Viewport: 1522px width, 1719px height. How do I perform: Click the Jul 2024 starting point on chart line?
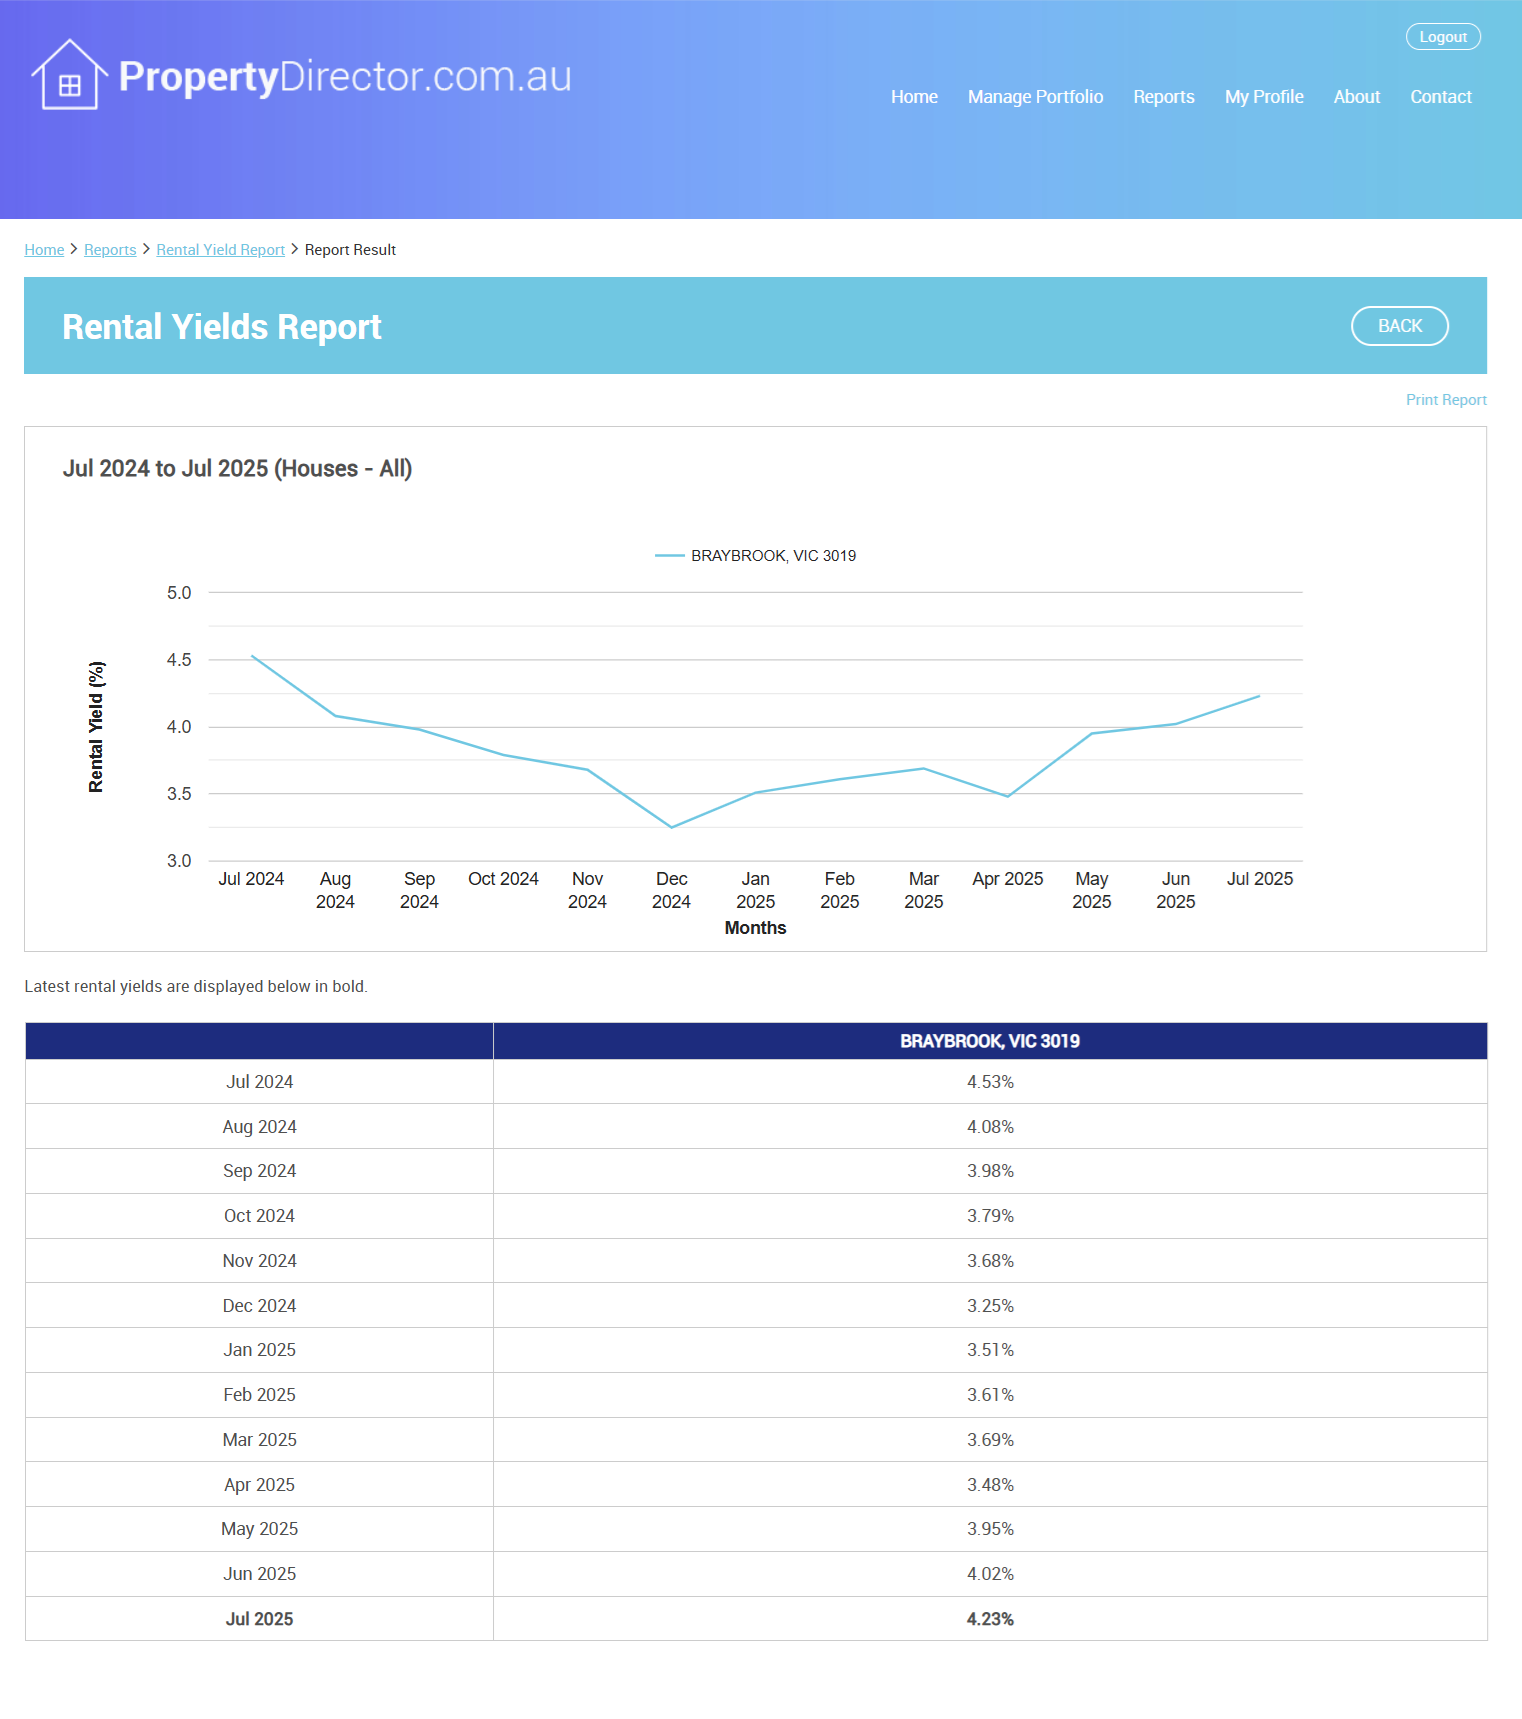coord(252,656)
